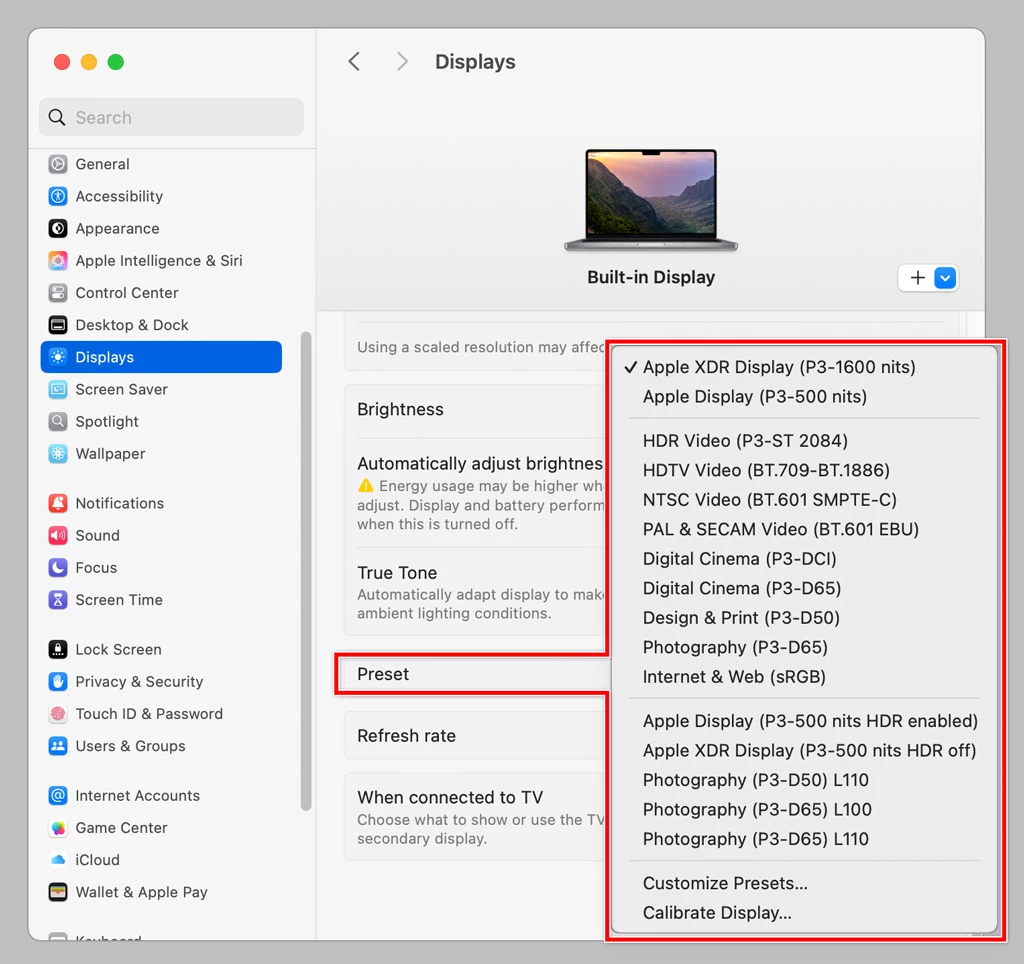The image size is (1024, 964).
Task: Select Privacy & Security hand icon
Action: (58, 681)
